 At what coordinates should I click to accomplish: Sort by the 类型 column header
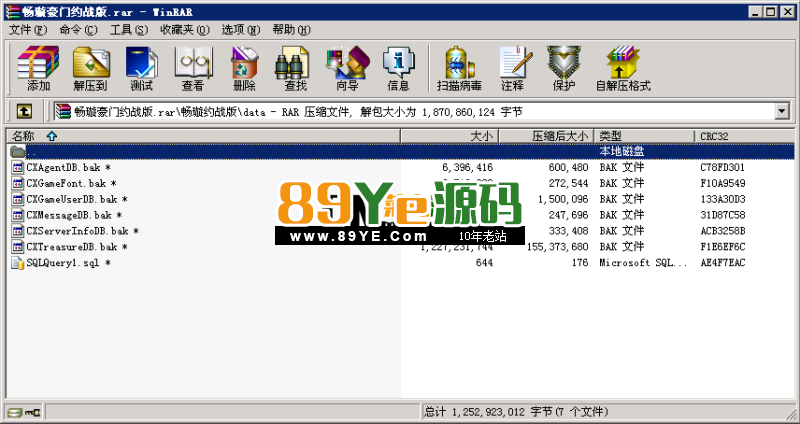(644, 136)
